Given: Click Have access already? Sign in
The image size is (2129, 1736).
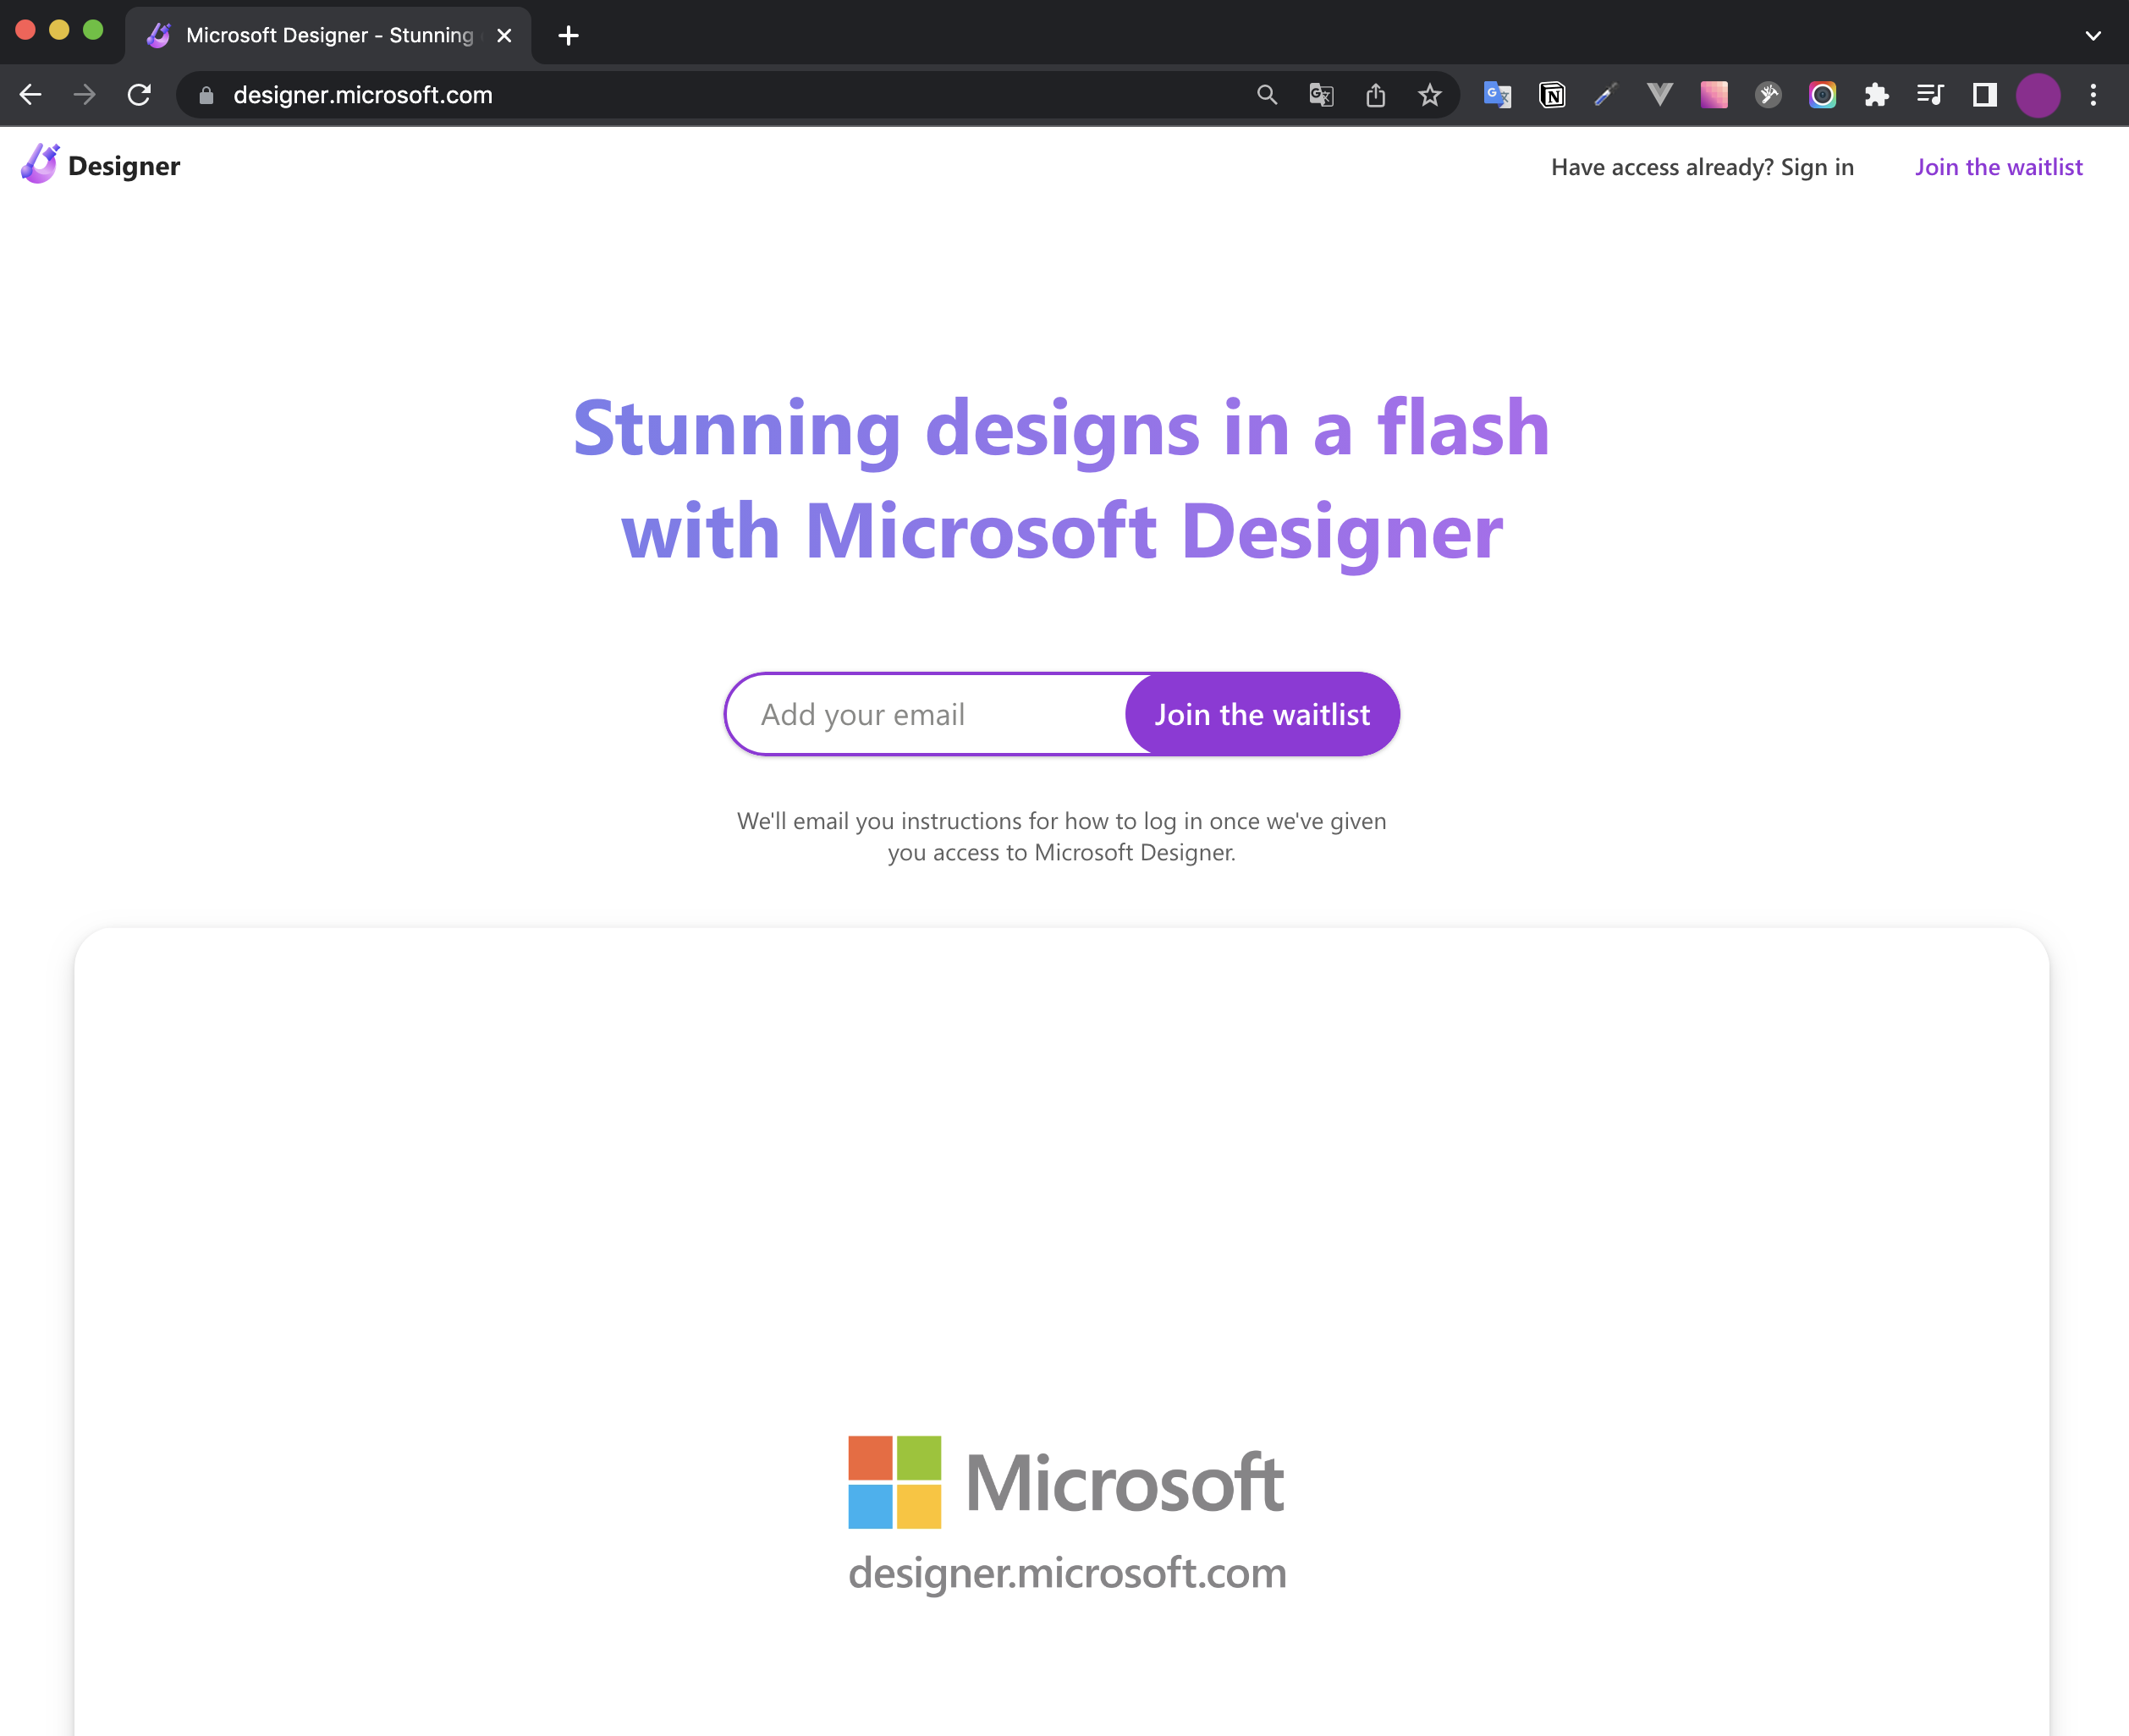Looking at the screenshot, I should pos(1702,167).
